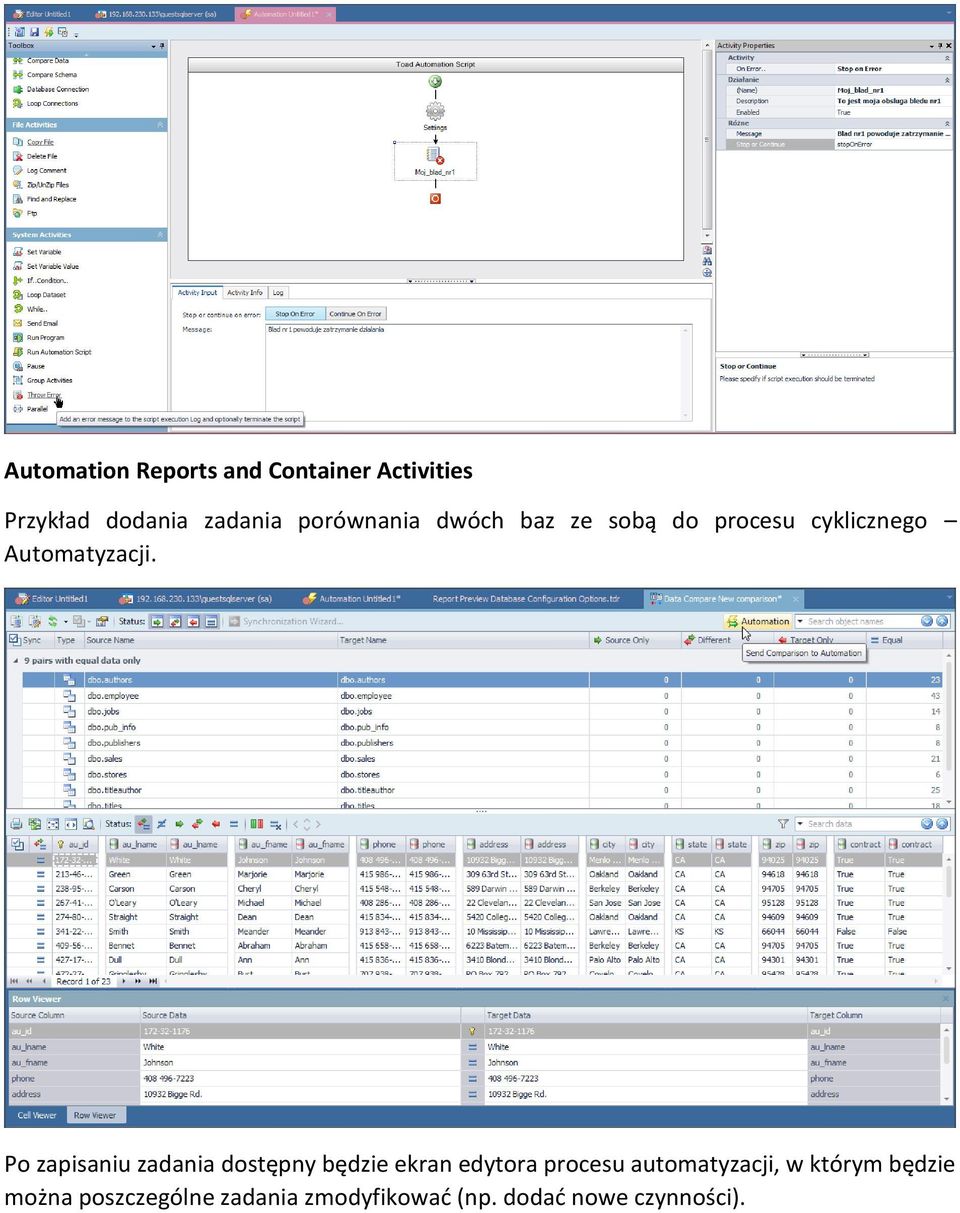The width and height of the screenshot is (960, 1213).
Task: Select Compare Data in the Toolbox
Action: click(x=40, y=61)
